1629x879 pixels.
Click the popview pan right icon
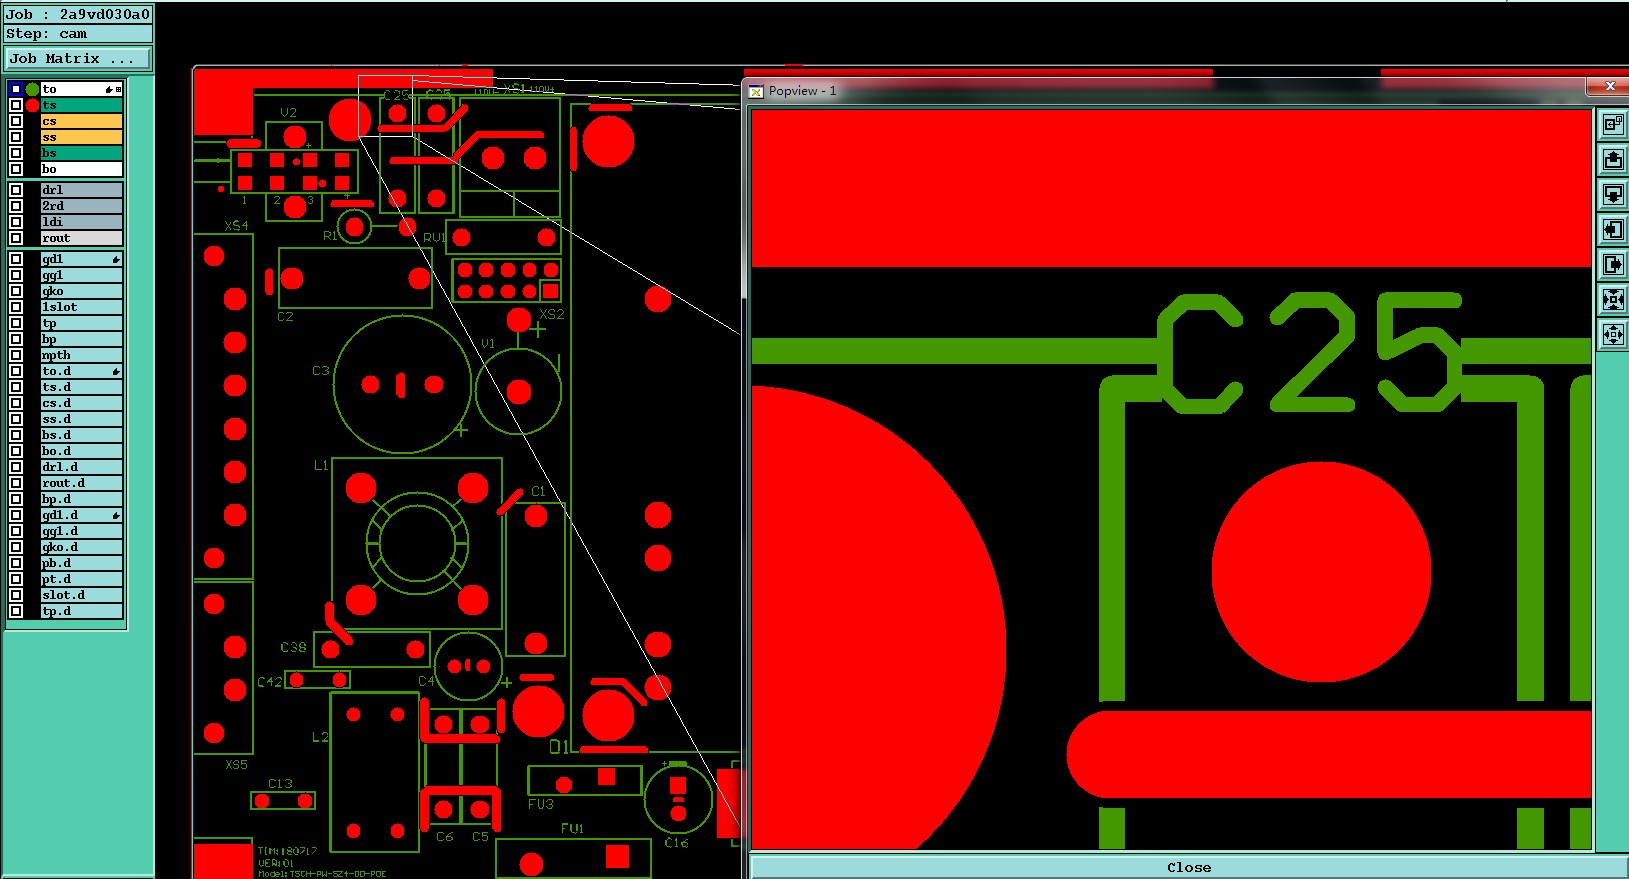(x=1613, y=265)
